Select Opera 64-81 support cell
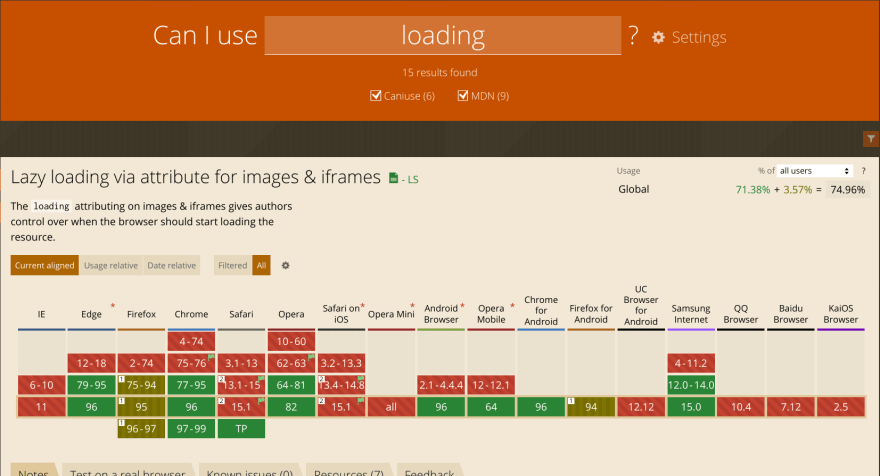Image resolution: width=880 pixels, height=476 pixels. [291, 385]
